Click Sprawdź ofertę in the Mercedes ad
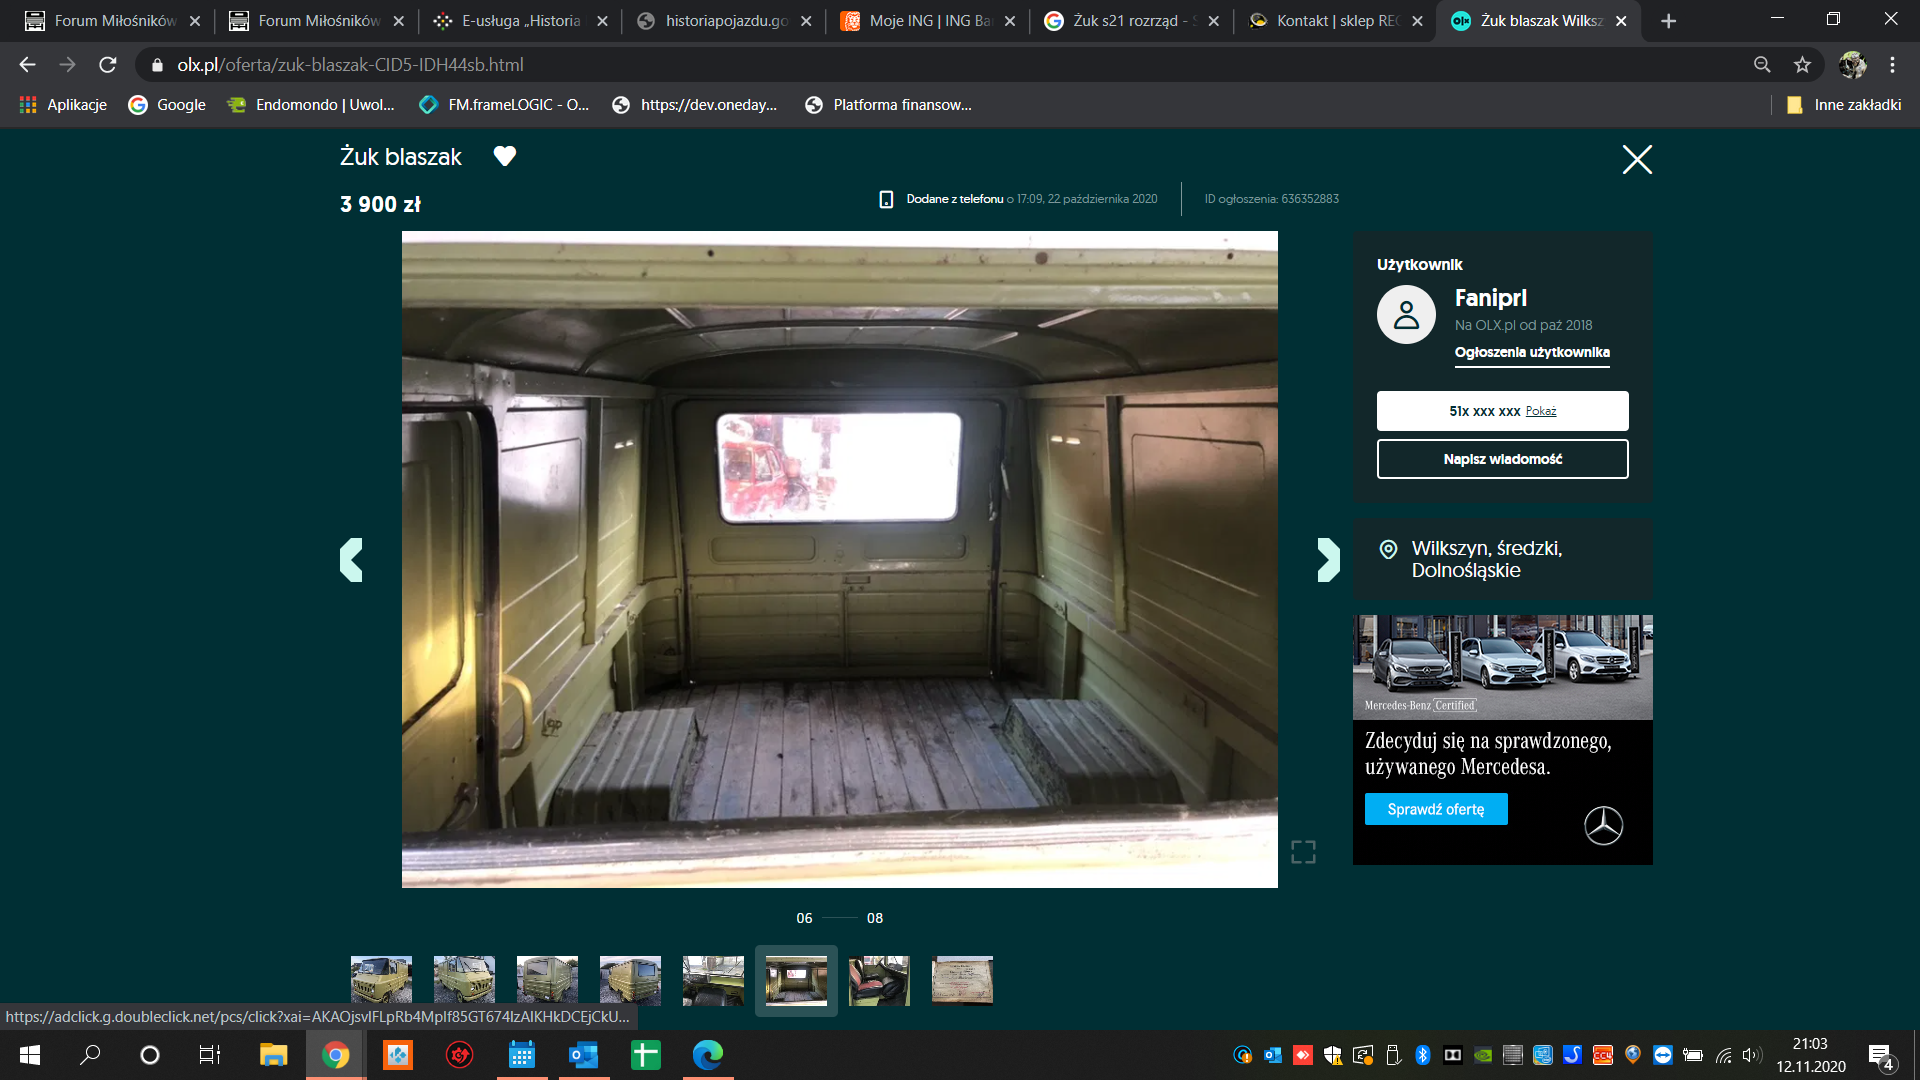Viewport: 1920px width, 1080px height. tap(1436, 809)
